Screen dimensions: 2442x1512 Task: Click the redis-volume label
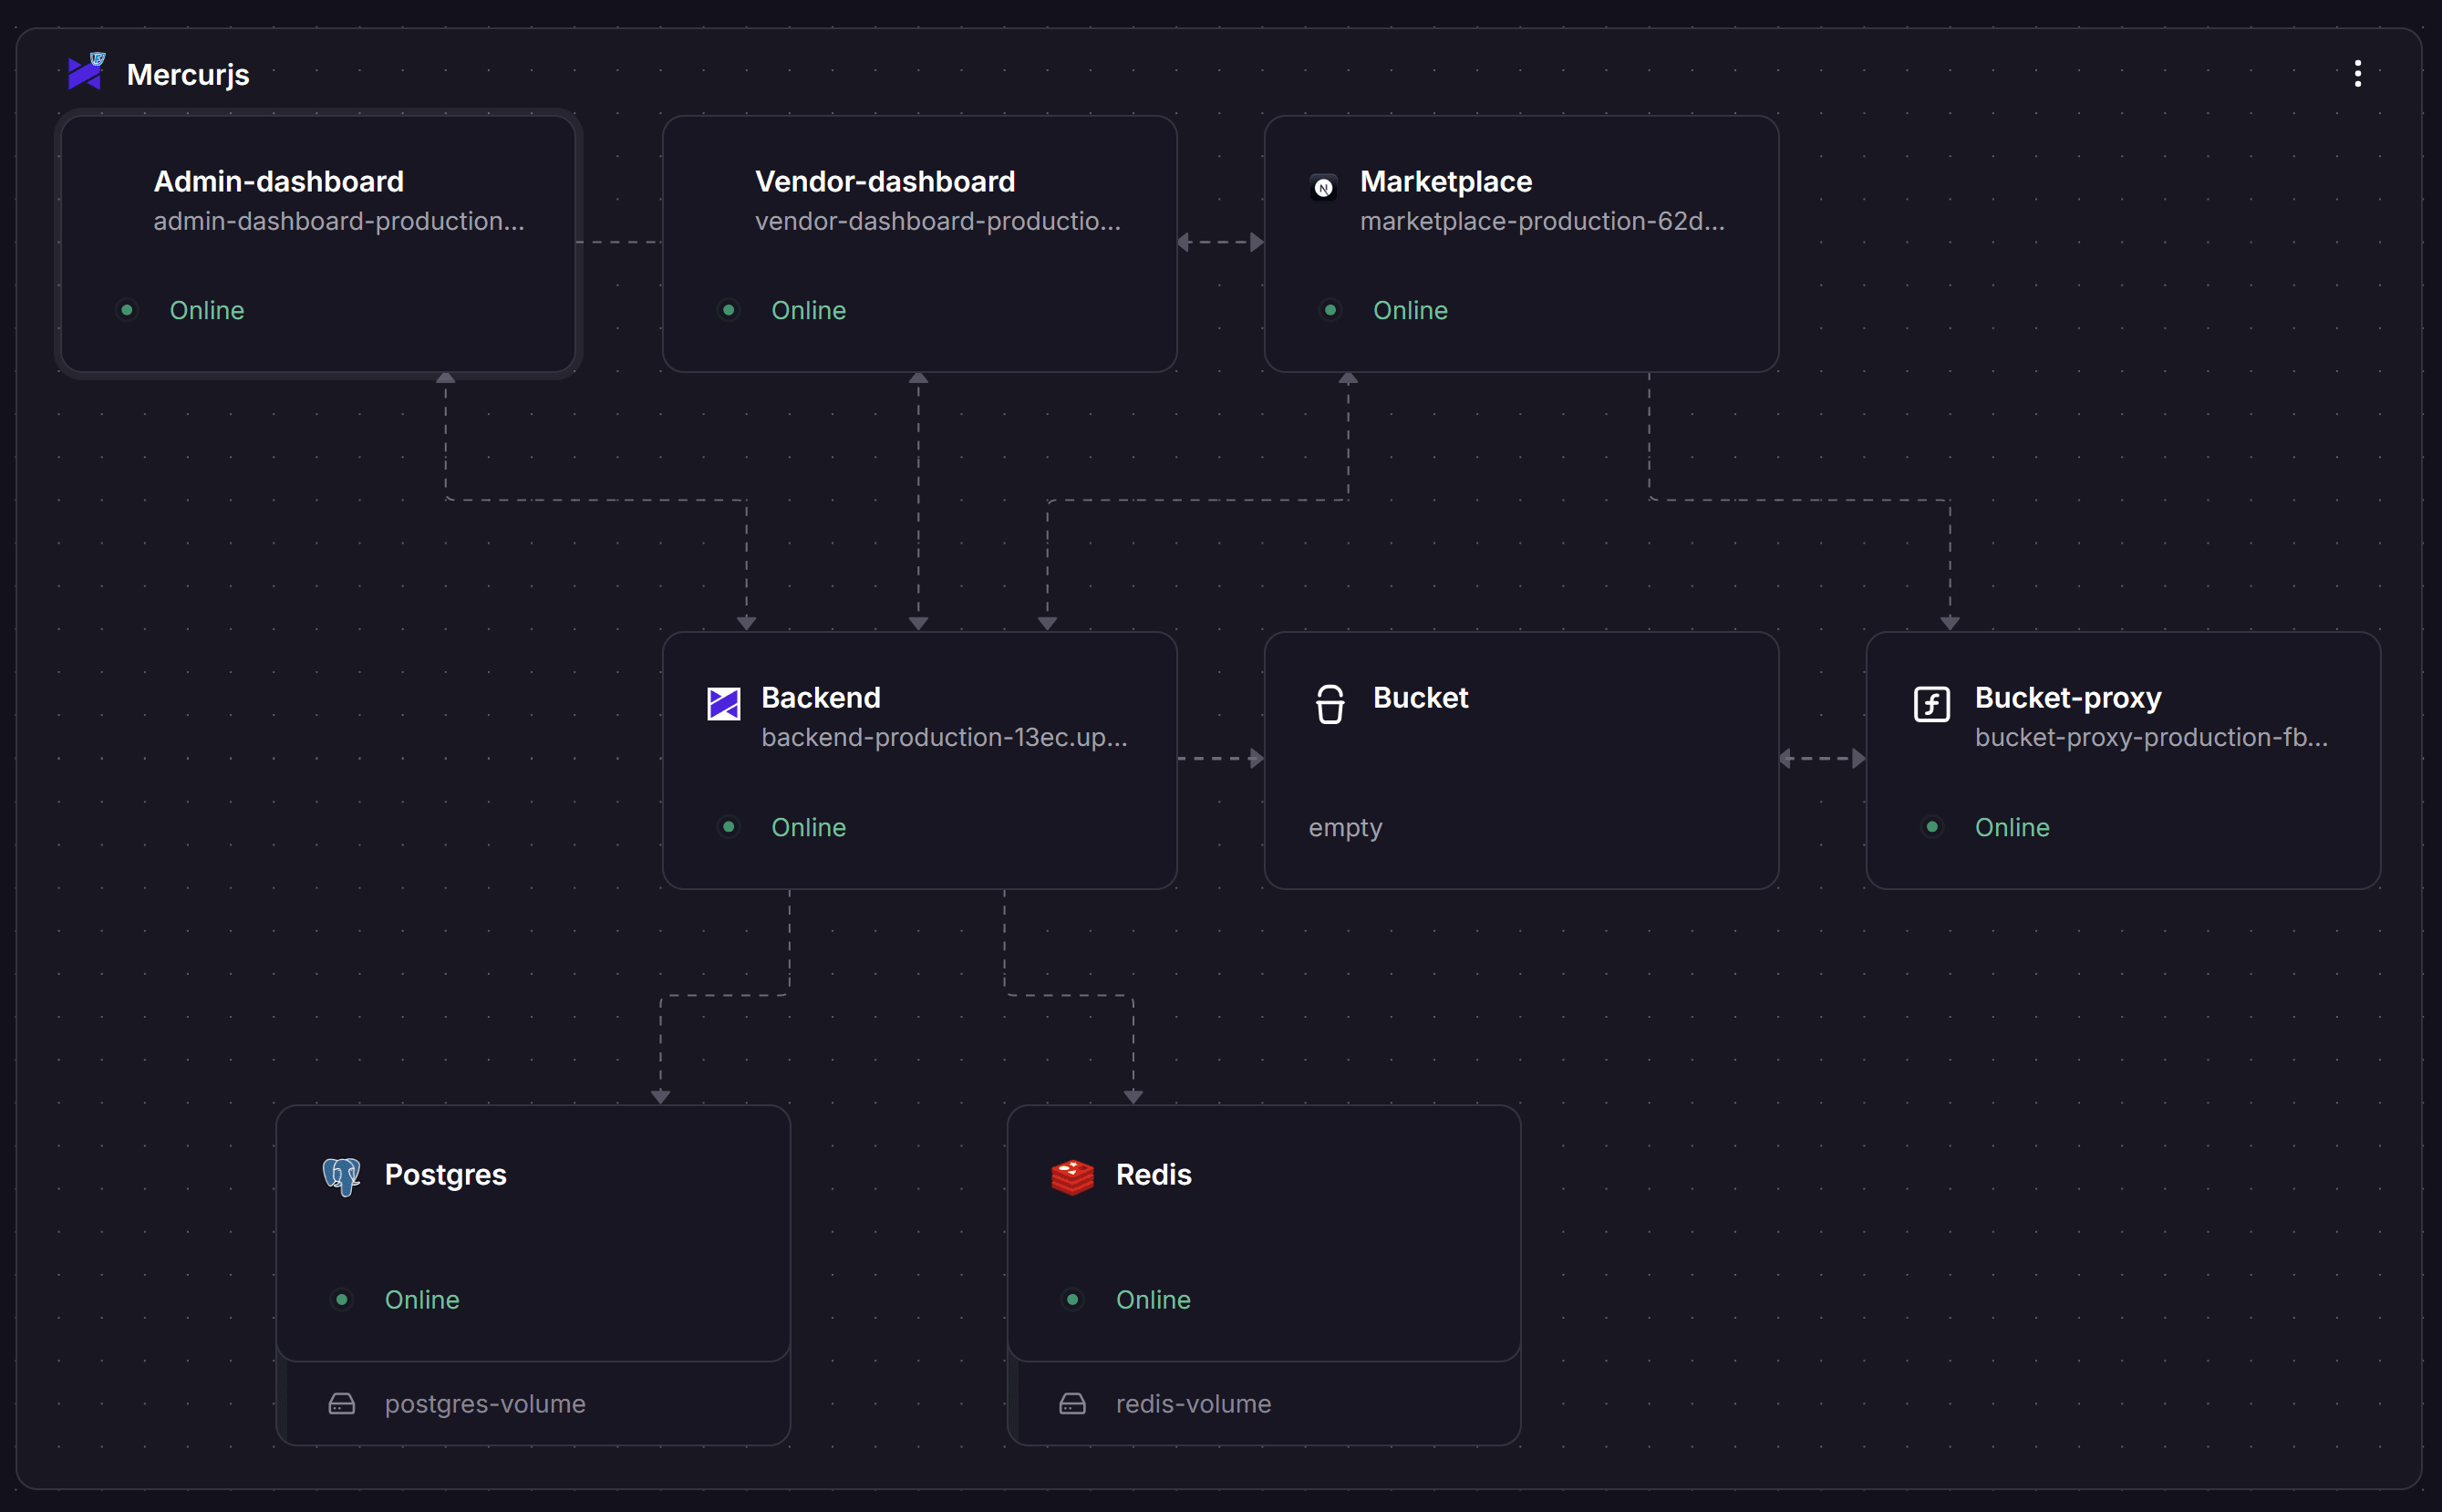point(1193,1404)
